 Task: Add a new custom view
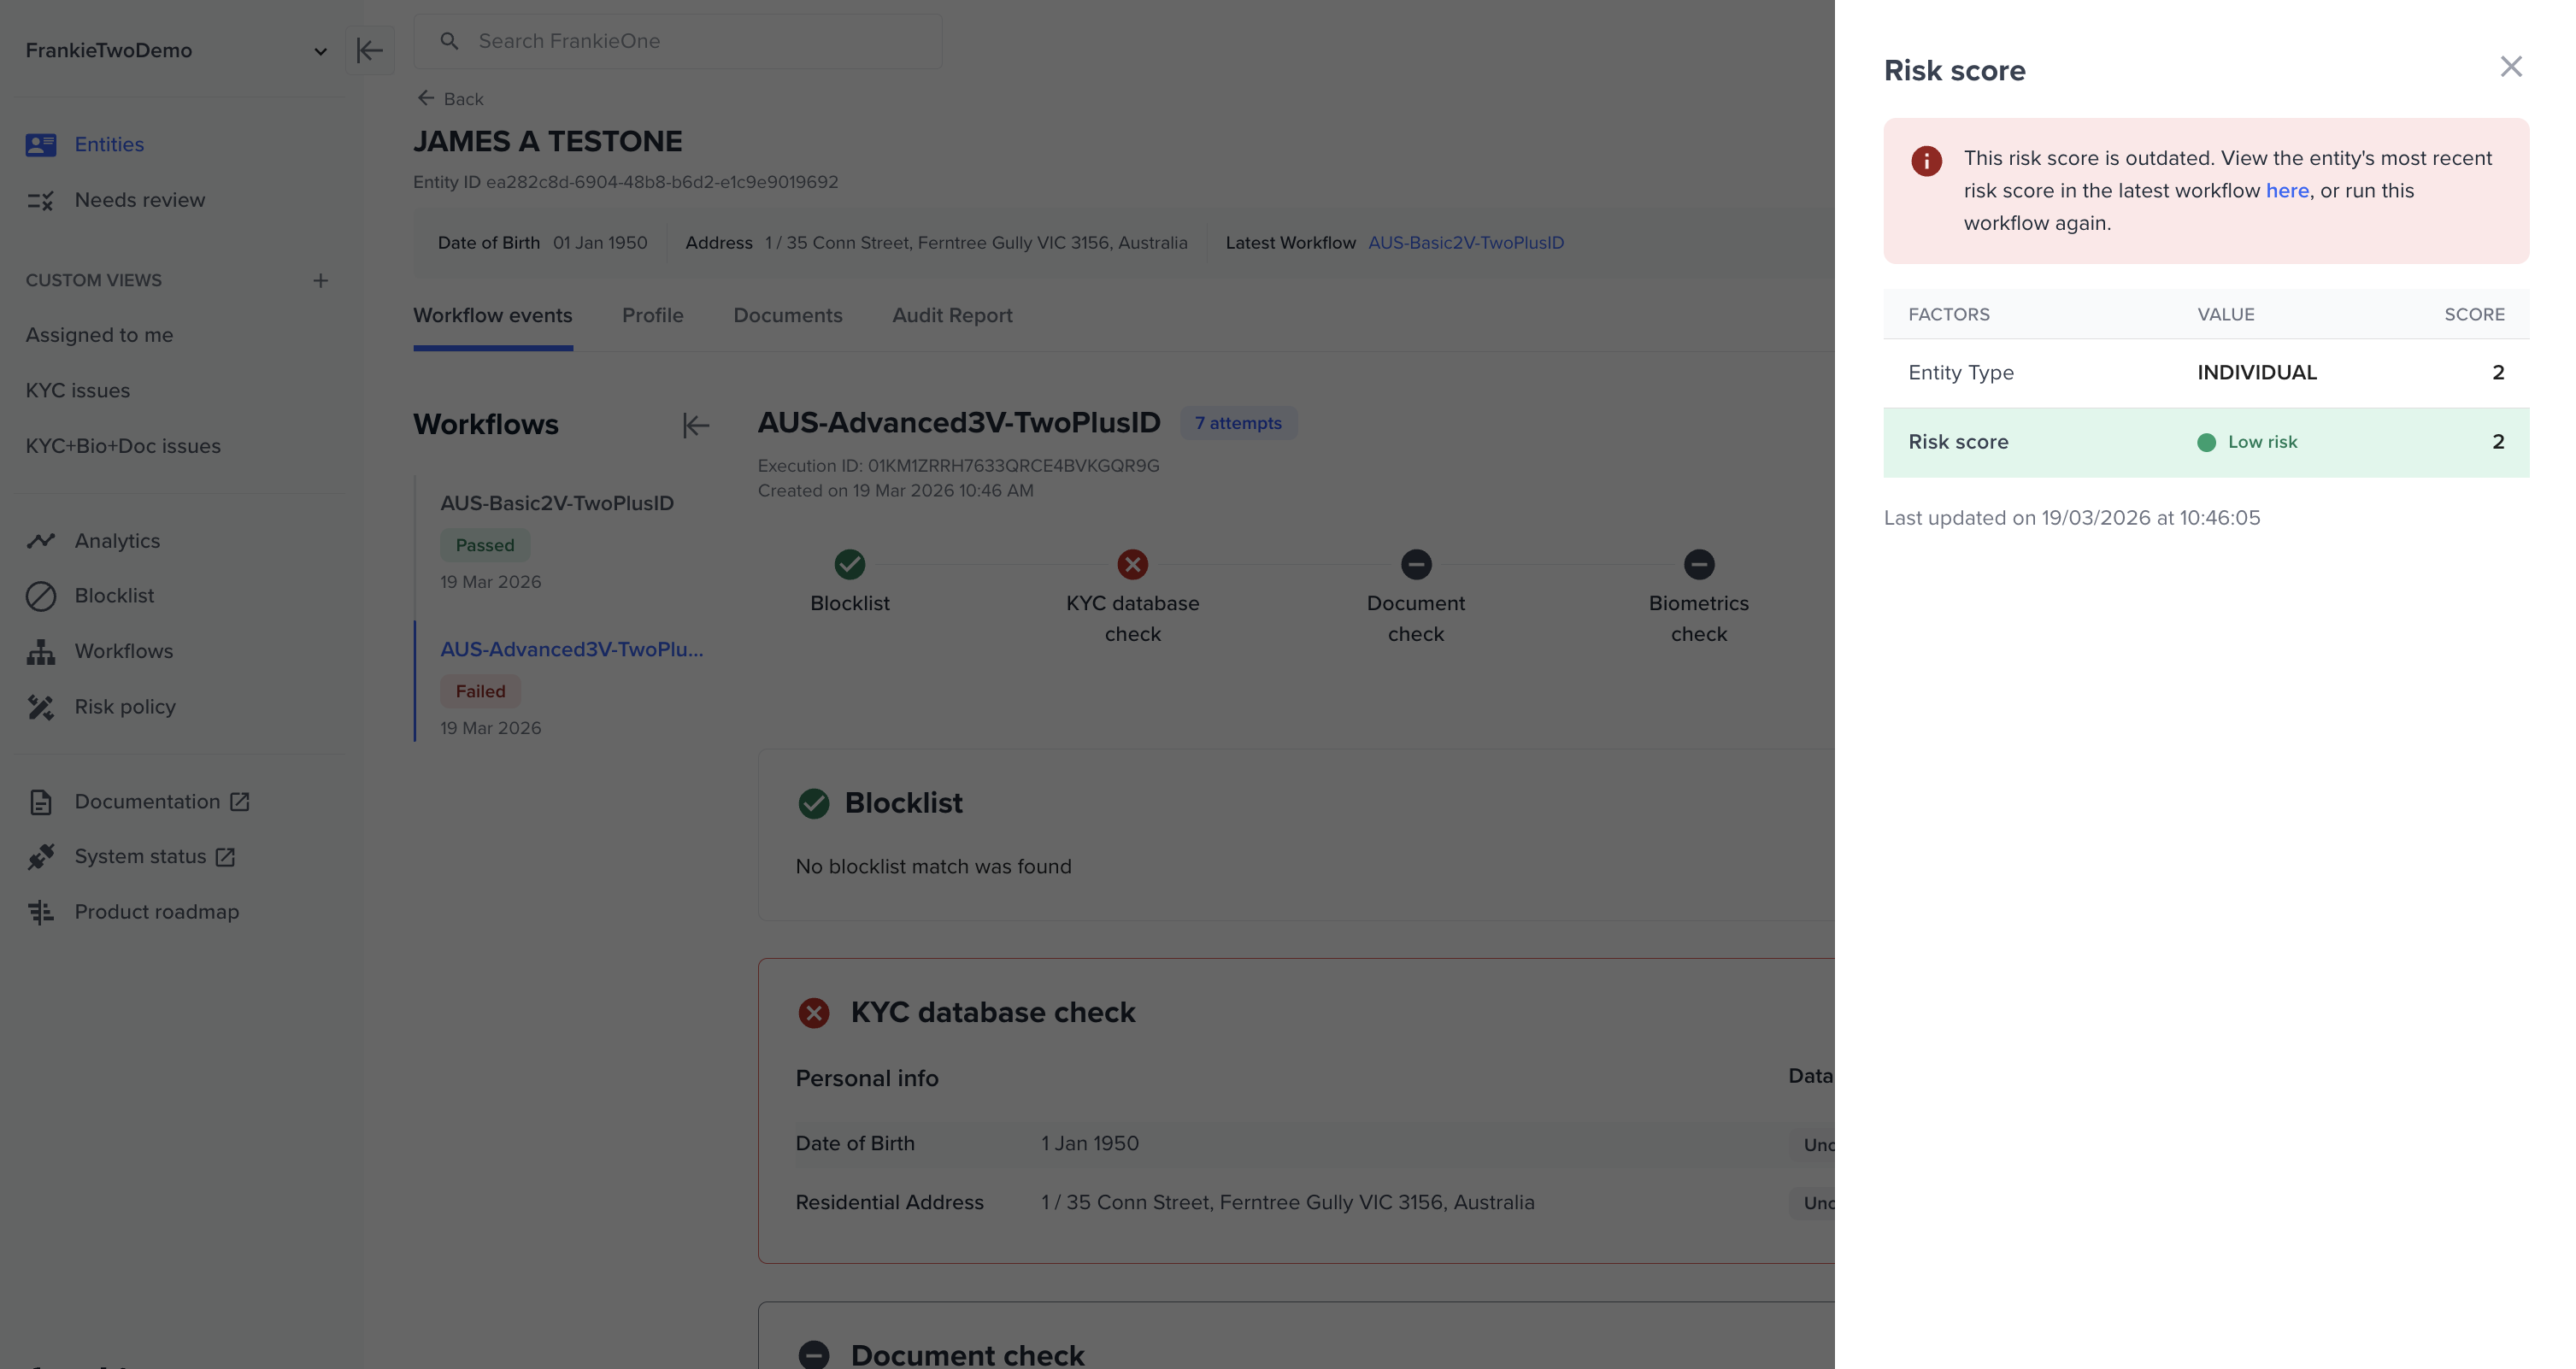pos(320,281)
